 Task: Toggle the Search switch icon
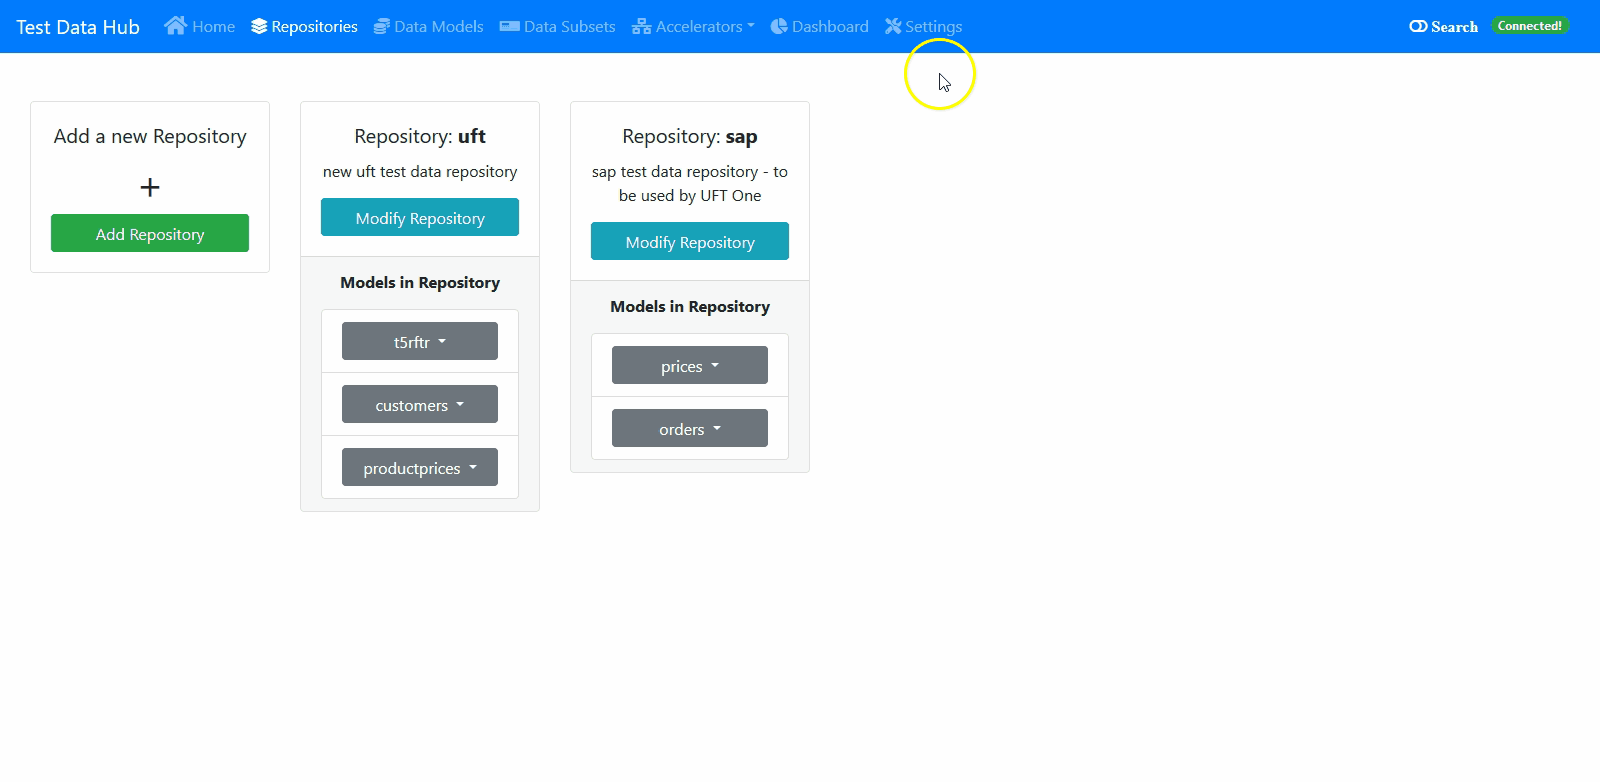tap(1418, 27)
